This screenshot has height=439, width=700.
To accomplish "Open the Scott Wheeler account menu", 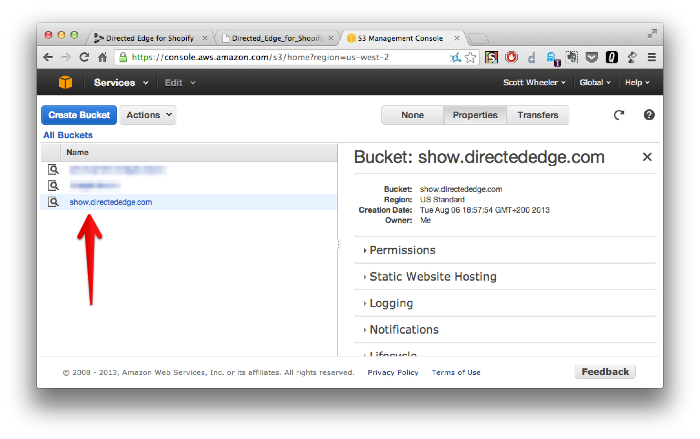I will [x=534, y=83].
